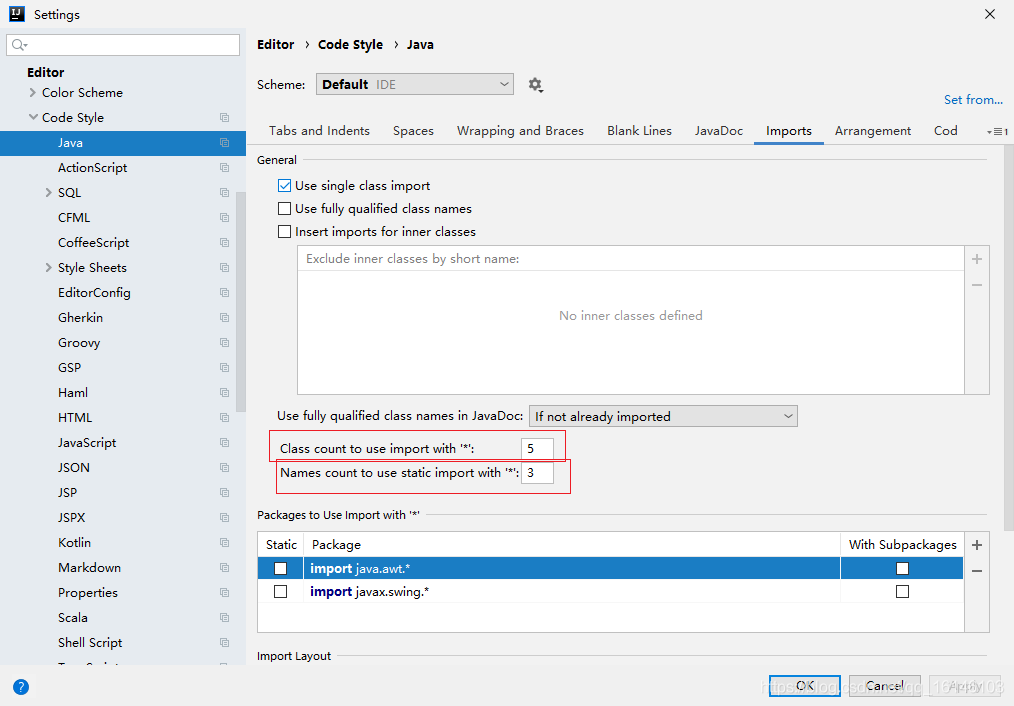Click copy-settings icon beside ActionScript
Image resolution: width=1014 pixels, height=706 pixels.
pos(224,167)
